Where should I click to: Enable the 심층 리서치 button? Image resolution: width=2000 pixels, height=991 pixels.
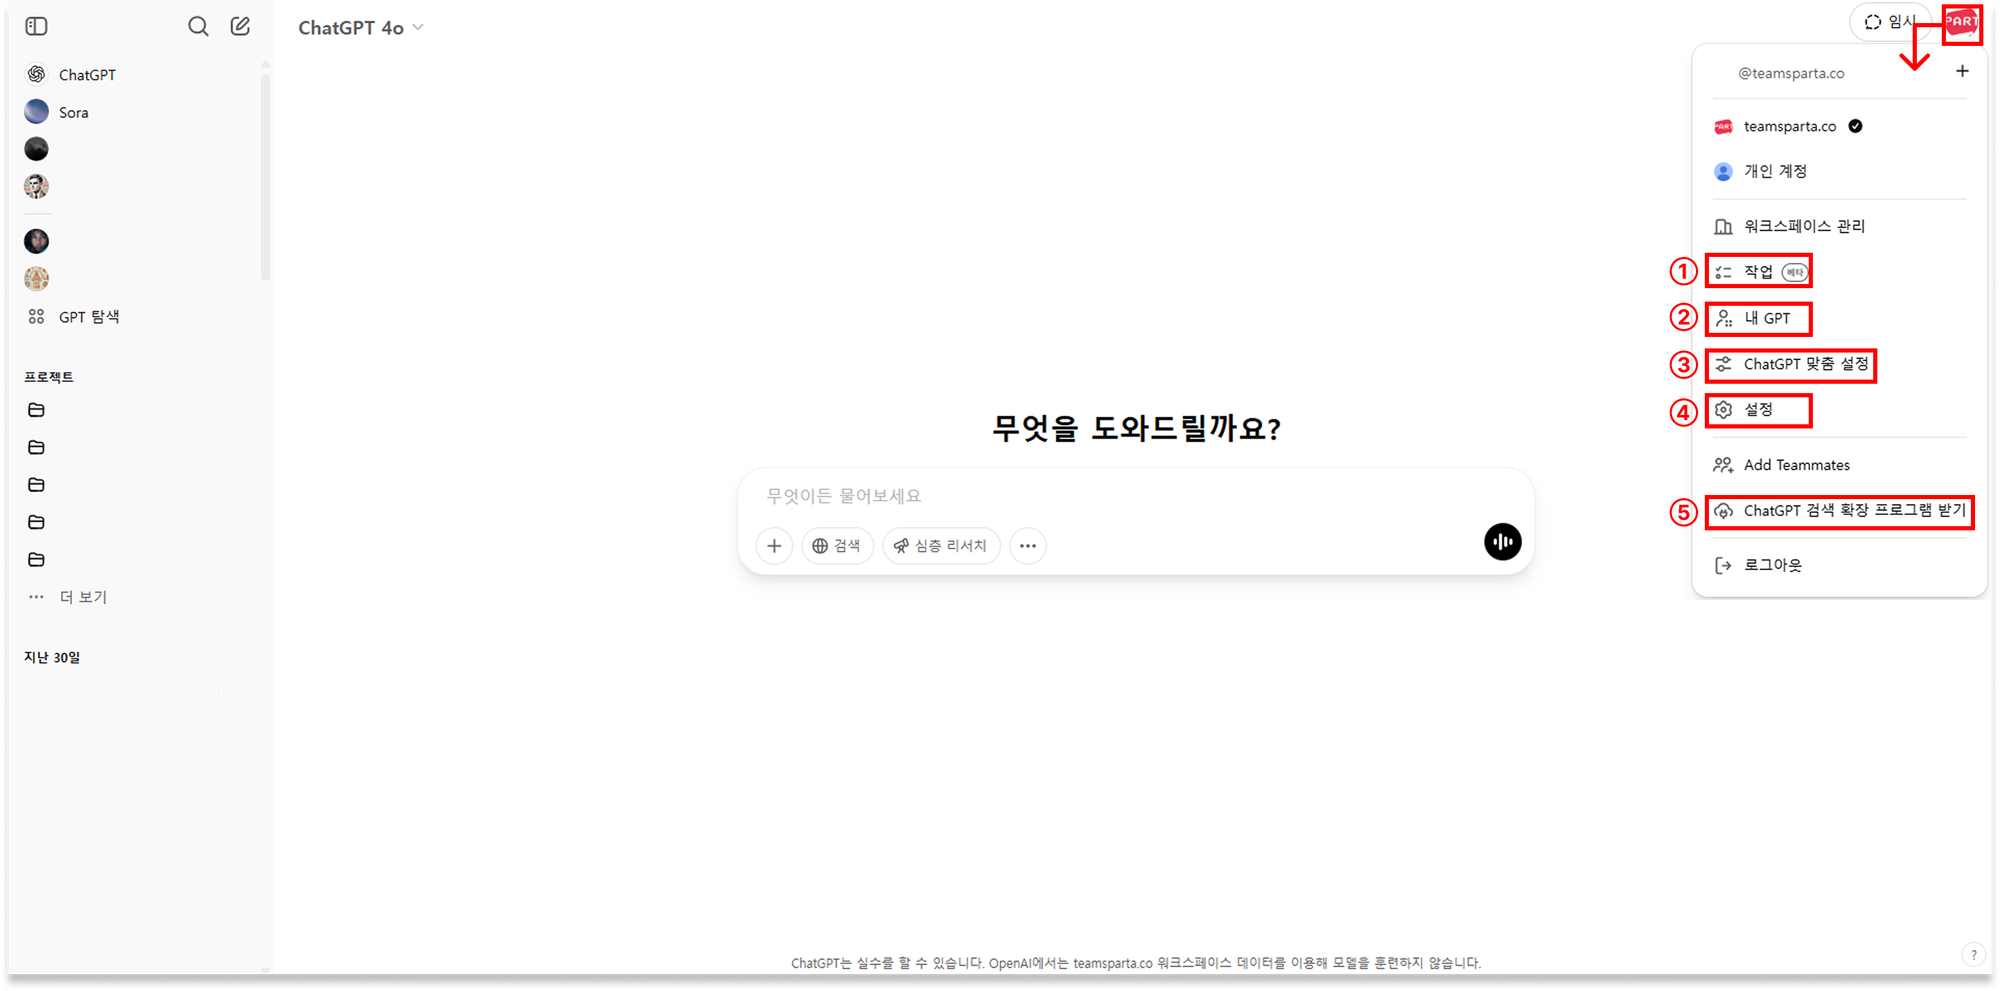[941, 546]
